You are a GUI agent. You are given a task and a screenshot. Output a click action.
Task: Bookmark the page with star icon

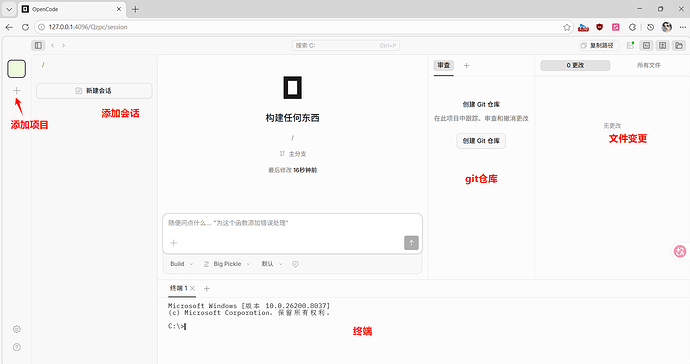point(566,27)
